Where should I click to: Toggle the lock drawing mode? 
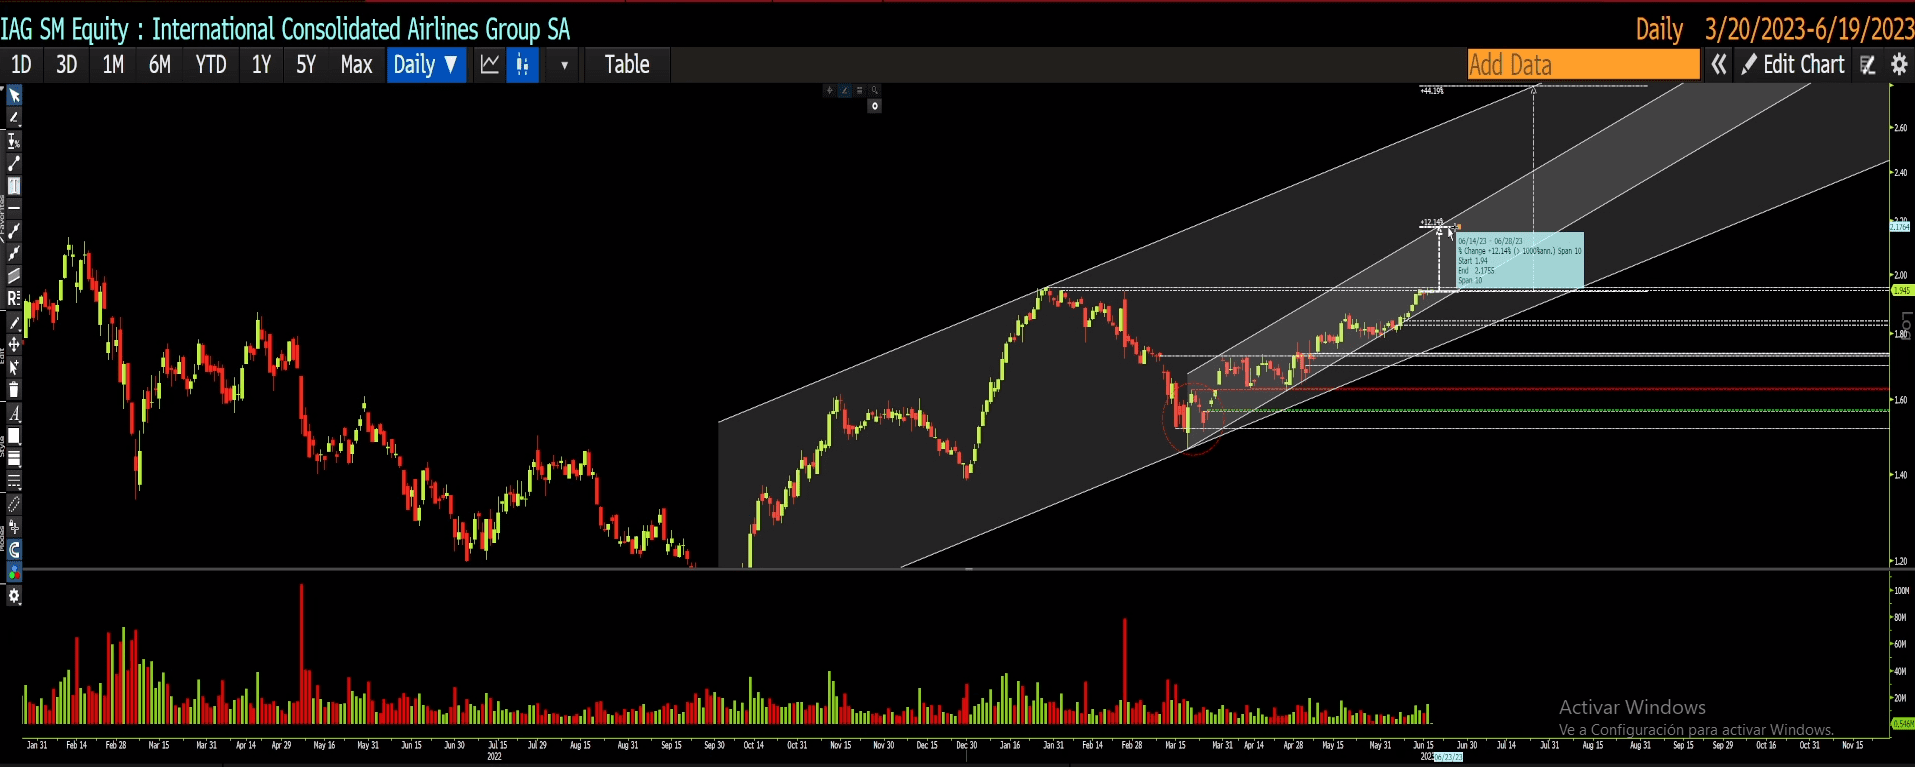click(x=14, y=527)
